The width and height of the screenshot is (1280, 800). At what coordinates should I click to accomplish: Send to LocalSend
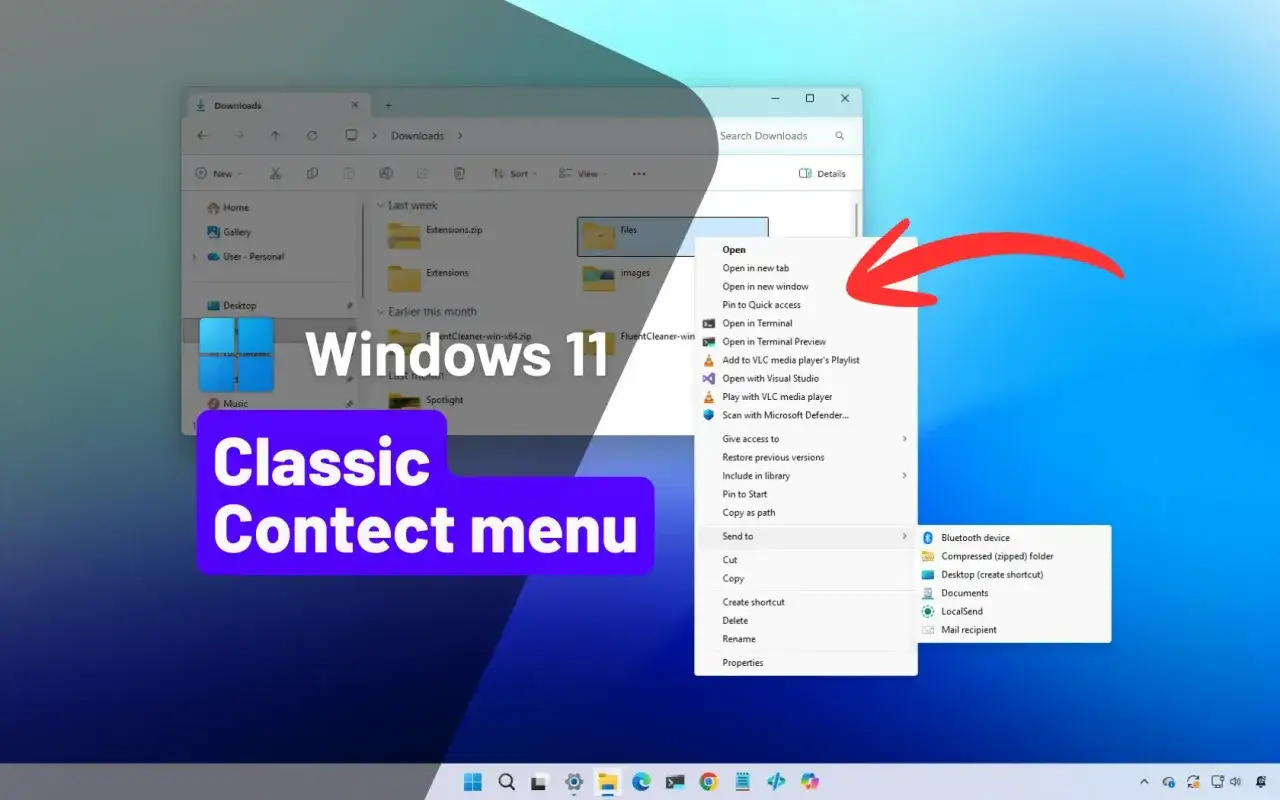coord(1014,611)
